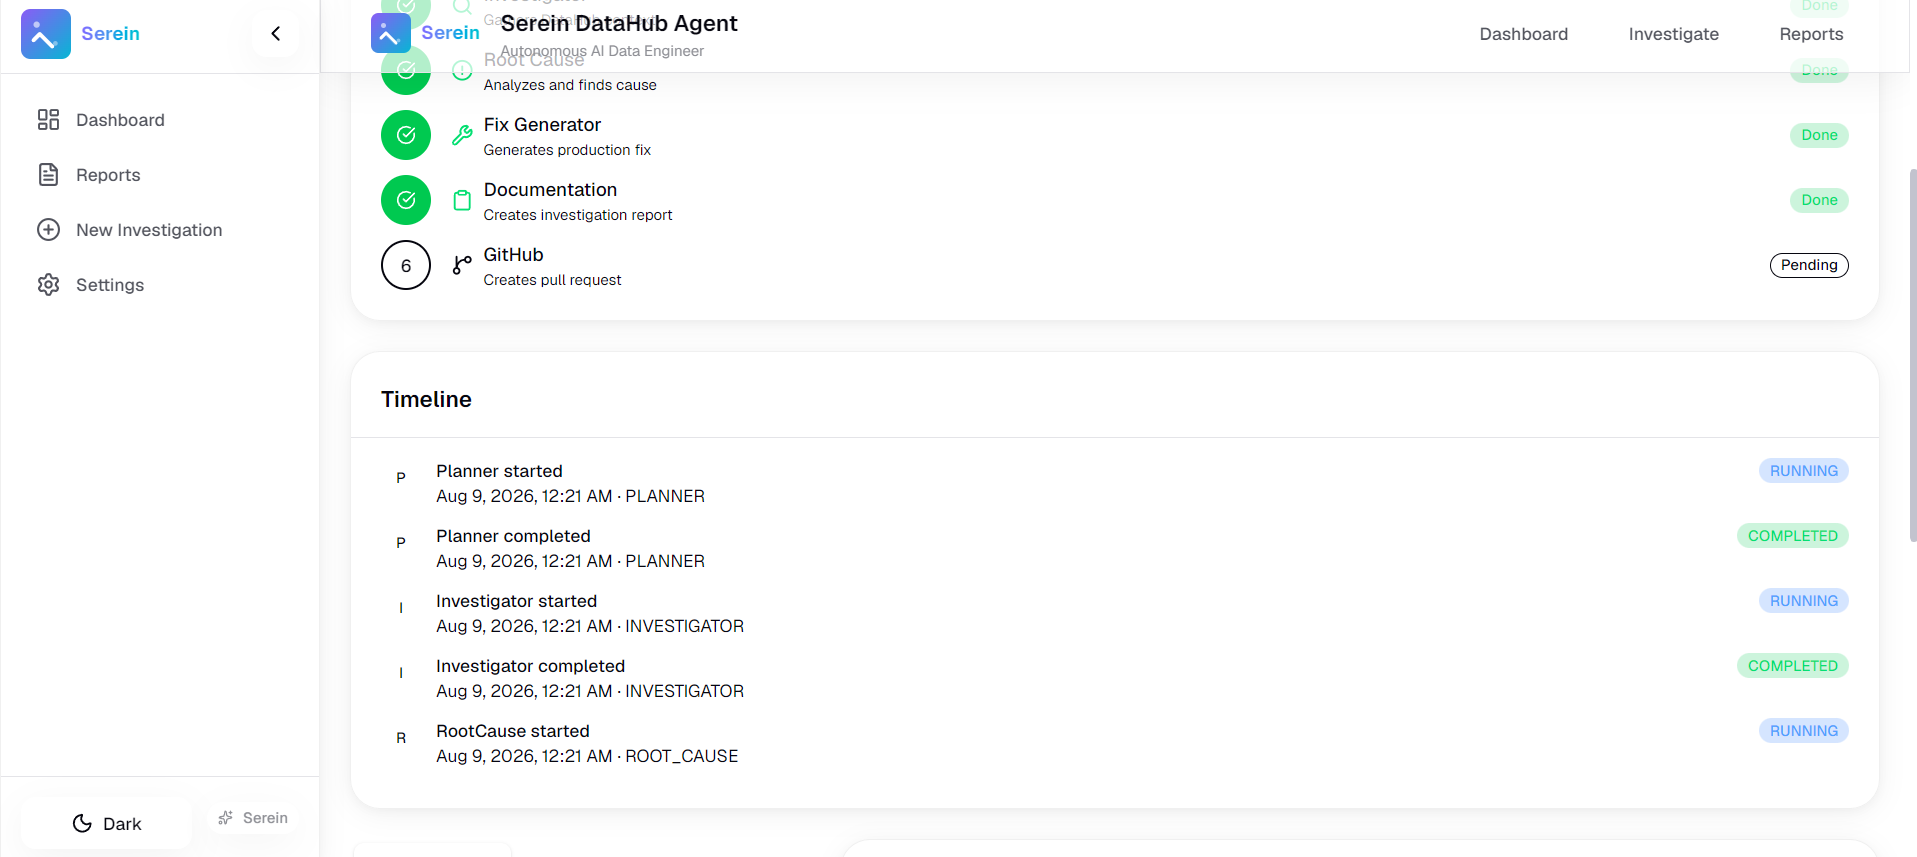Screen dimensions: 1917x857
Task: Go to Investigate in top navigation
Action: (1673, 34)
